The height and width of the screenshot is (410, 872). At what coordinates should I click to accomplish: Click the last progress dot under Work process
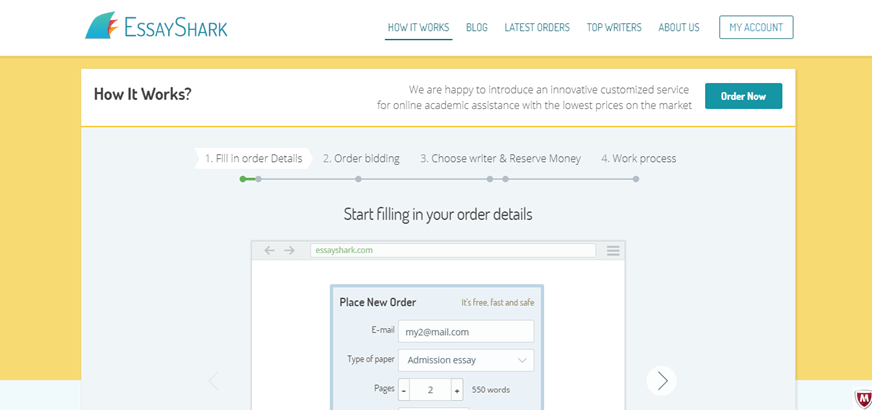click(x=636, y=179)
